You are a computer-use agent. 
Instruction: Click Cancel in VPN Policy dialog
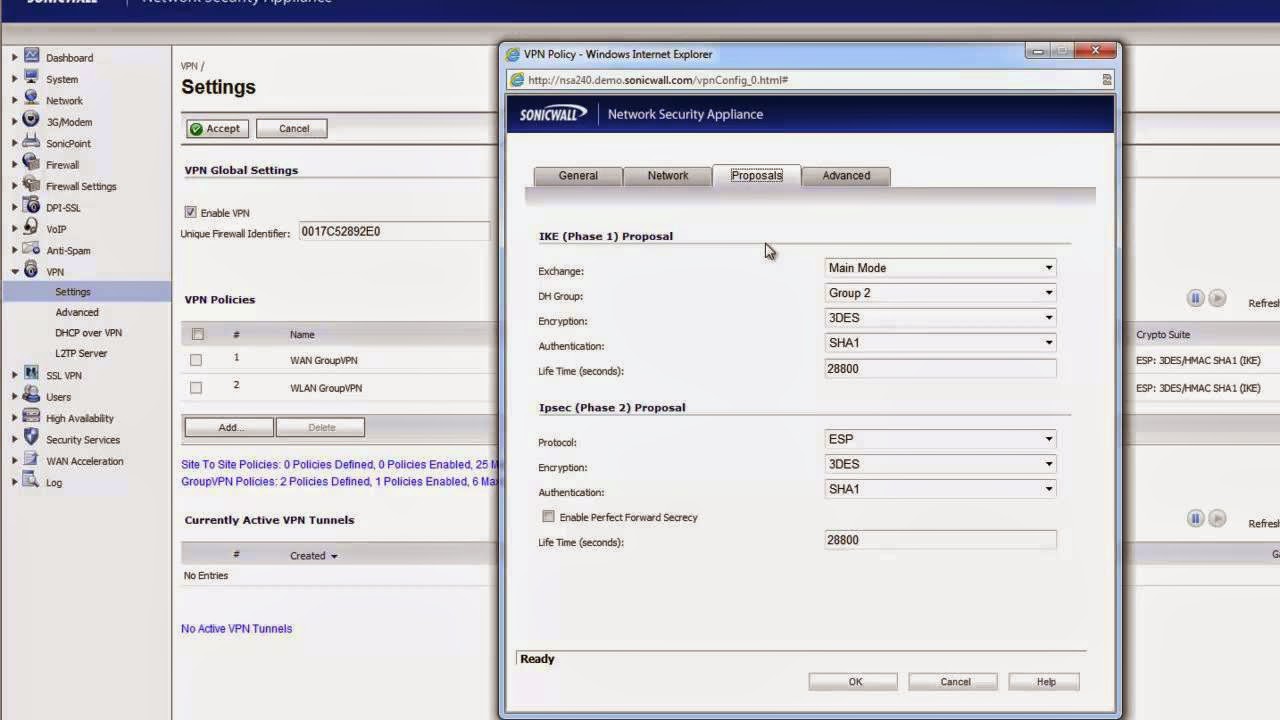[x=955, y=682]
